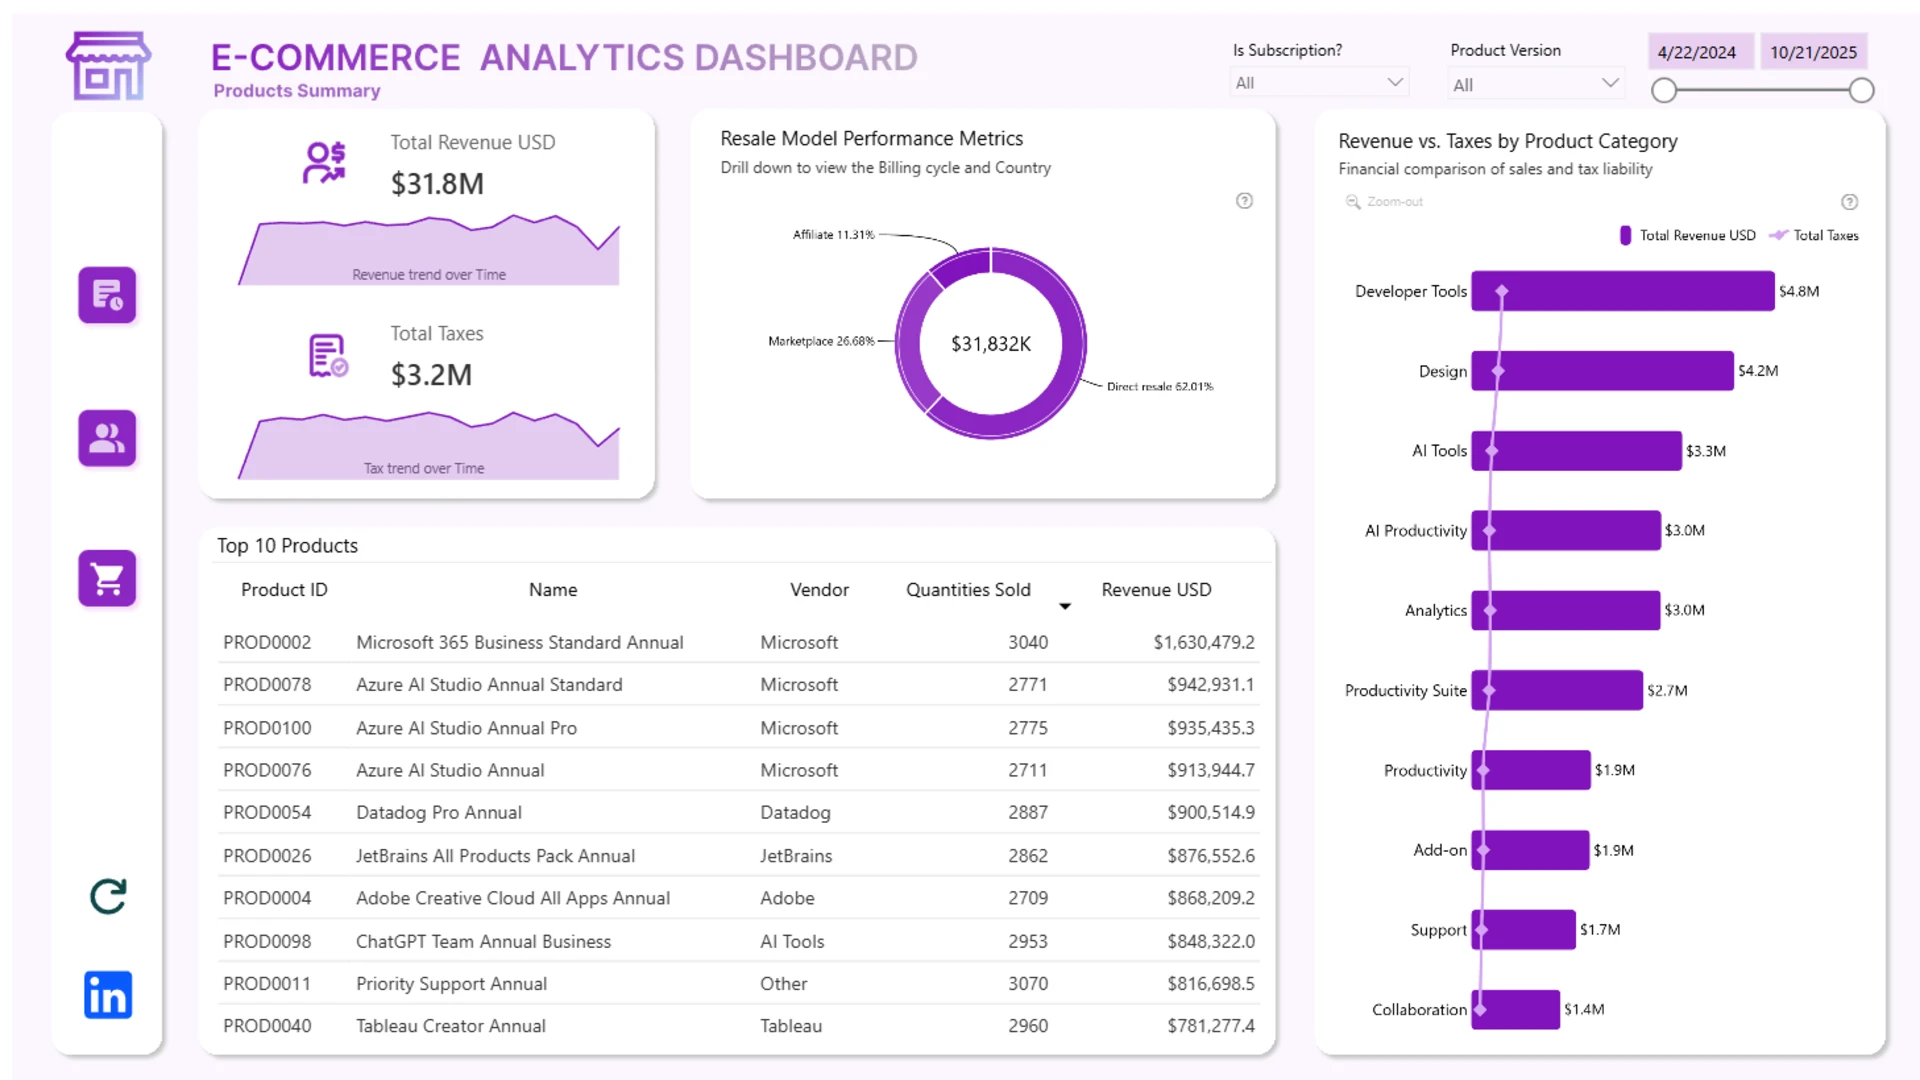This screenshot has width=1920, height=1080.
Task: Select the Tableau Creator Annual name cell
Action: [x=451, y=1026]
